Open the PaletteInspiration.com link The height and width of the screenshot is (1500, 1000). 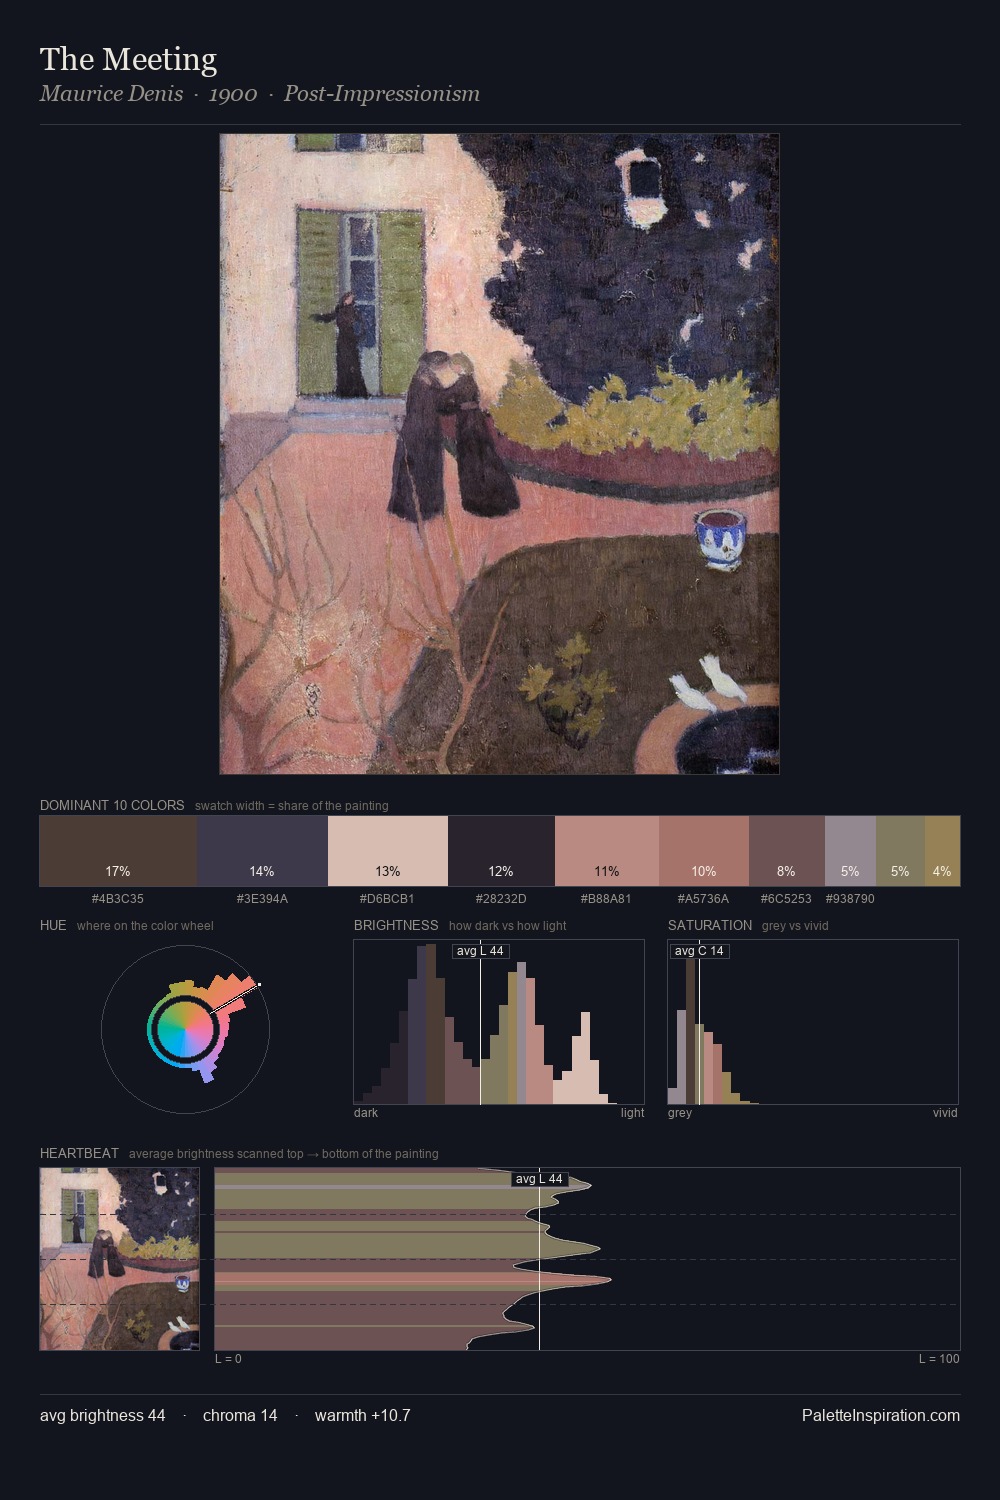[x=881, y=1415]
